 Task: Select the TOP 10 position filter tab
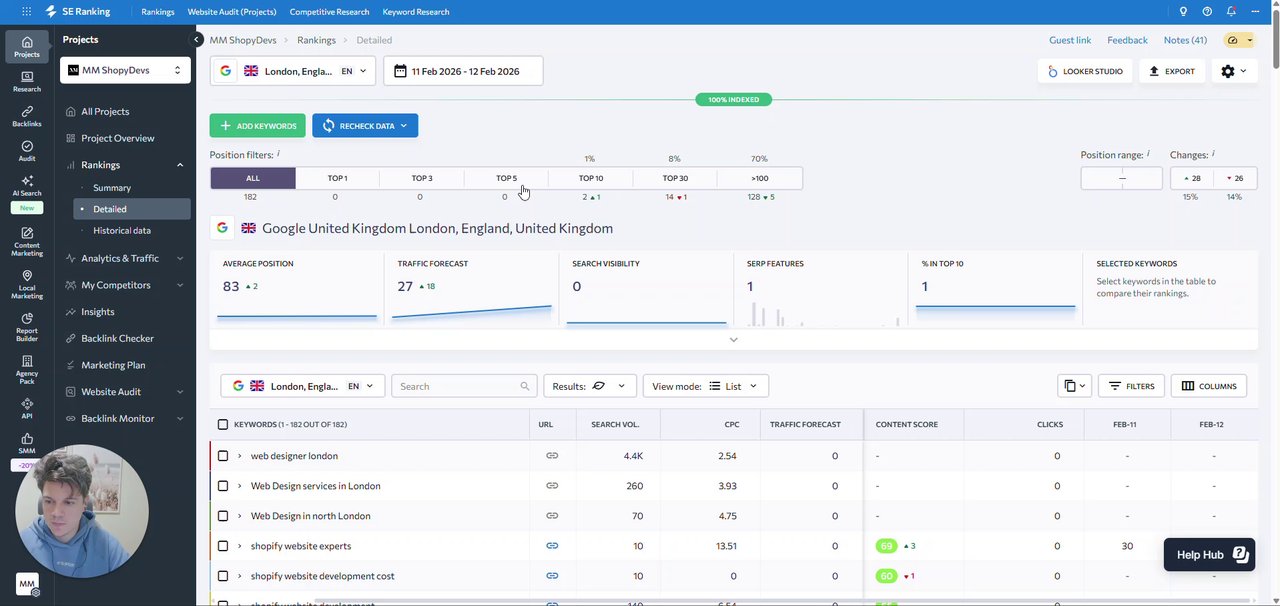coord(590,178)
